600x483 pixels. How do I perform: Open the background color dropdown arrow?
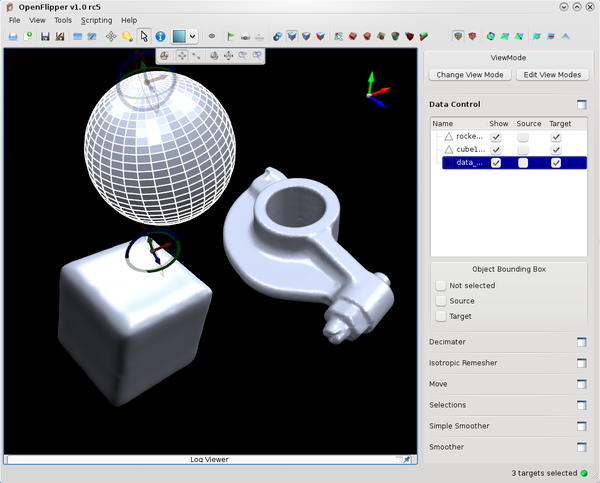tap(194, 36)
